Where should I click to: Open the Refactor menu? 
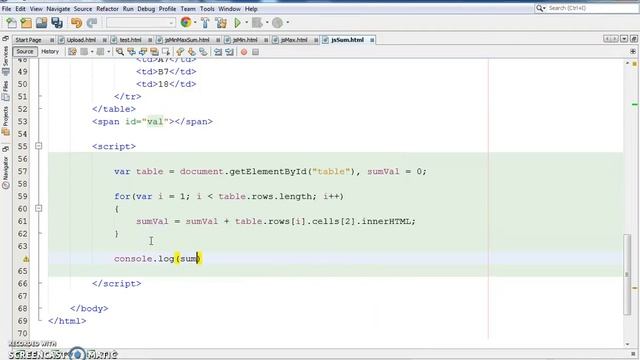coord(107,9)
